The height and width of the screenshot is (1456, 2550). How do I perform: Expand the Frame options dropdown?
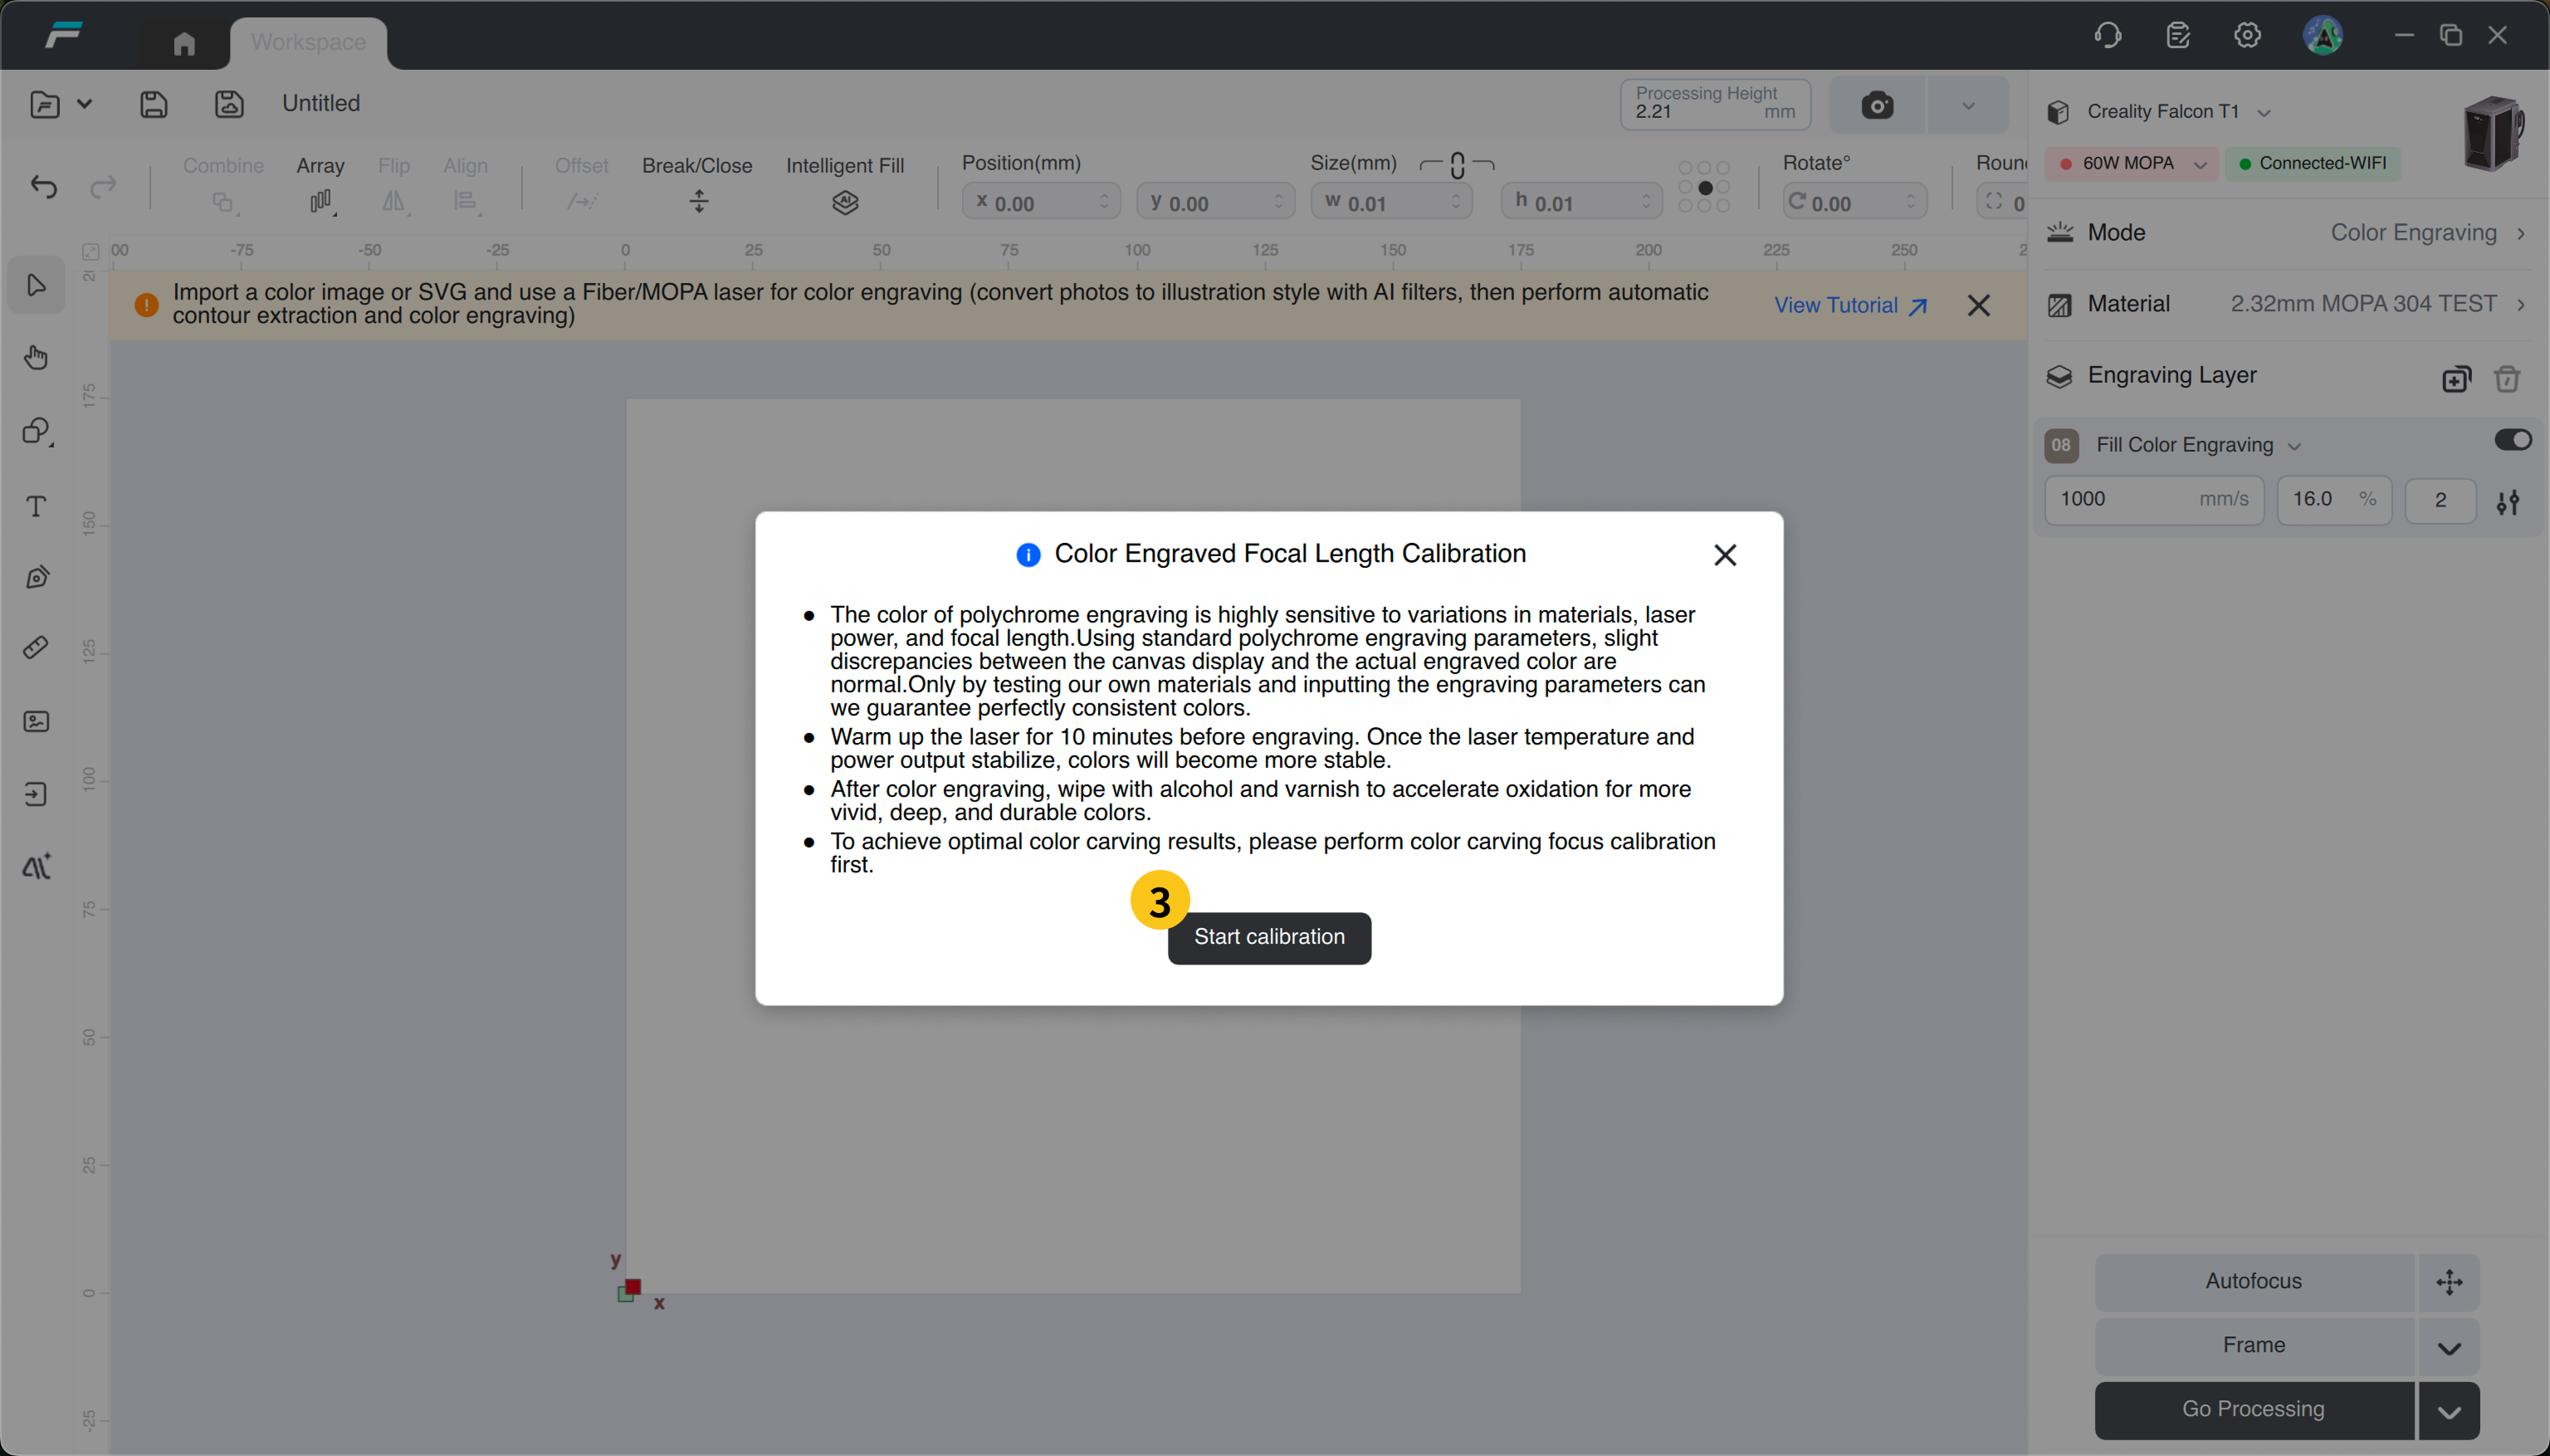coord(2448,1347)
